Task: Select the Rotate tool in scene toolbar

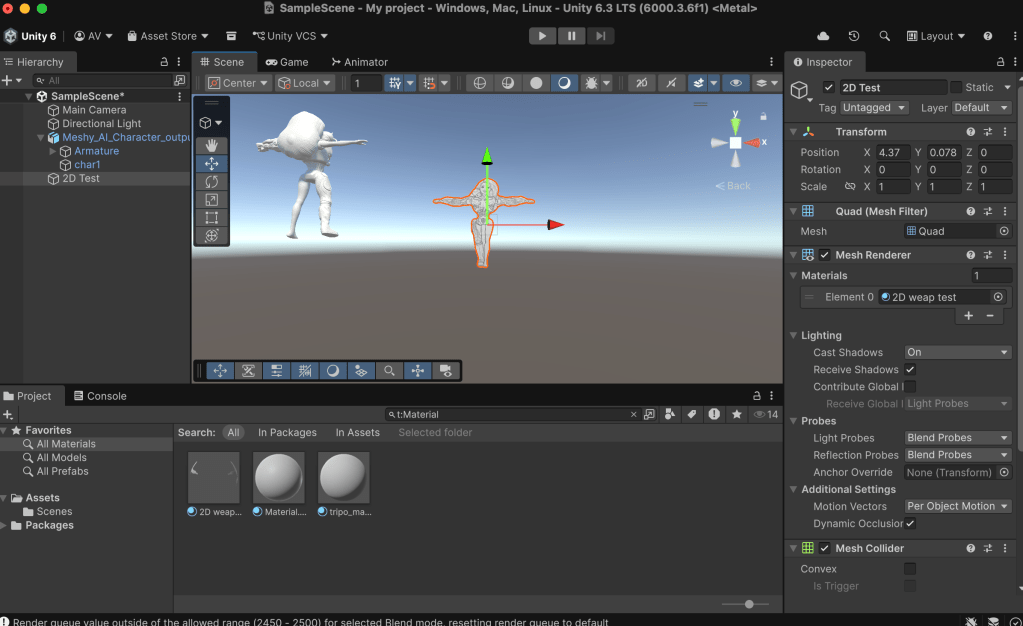Action: click(211, 182)
